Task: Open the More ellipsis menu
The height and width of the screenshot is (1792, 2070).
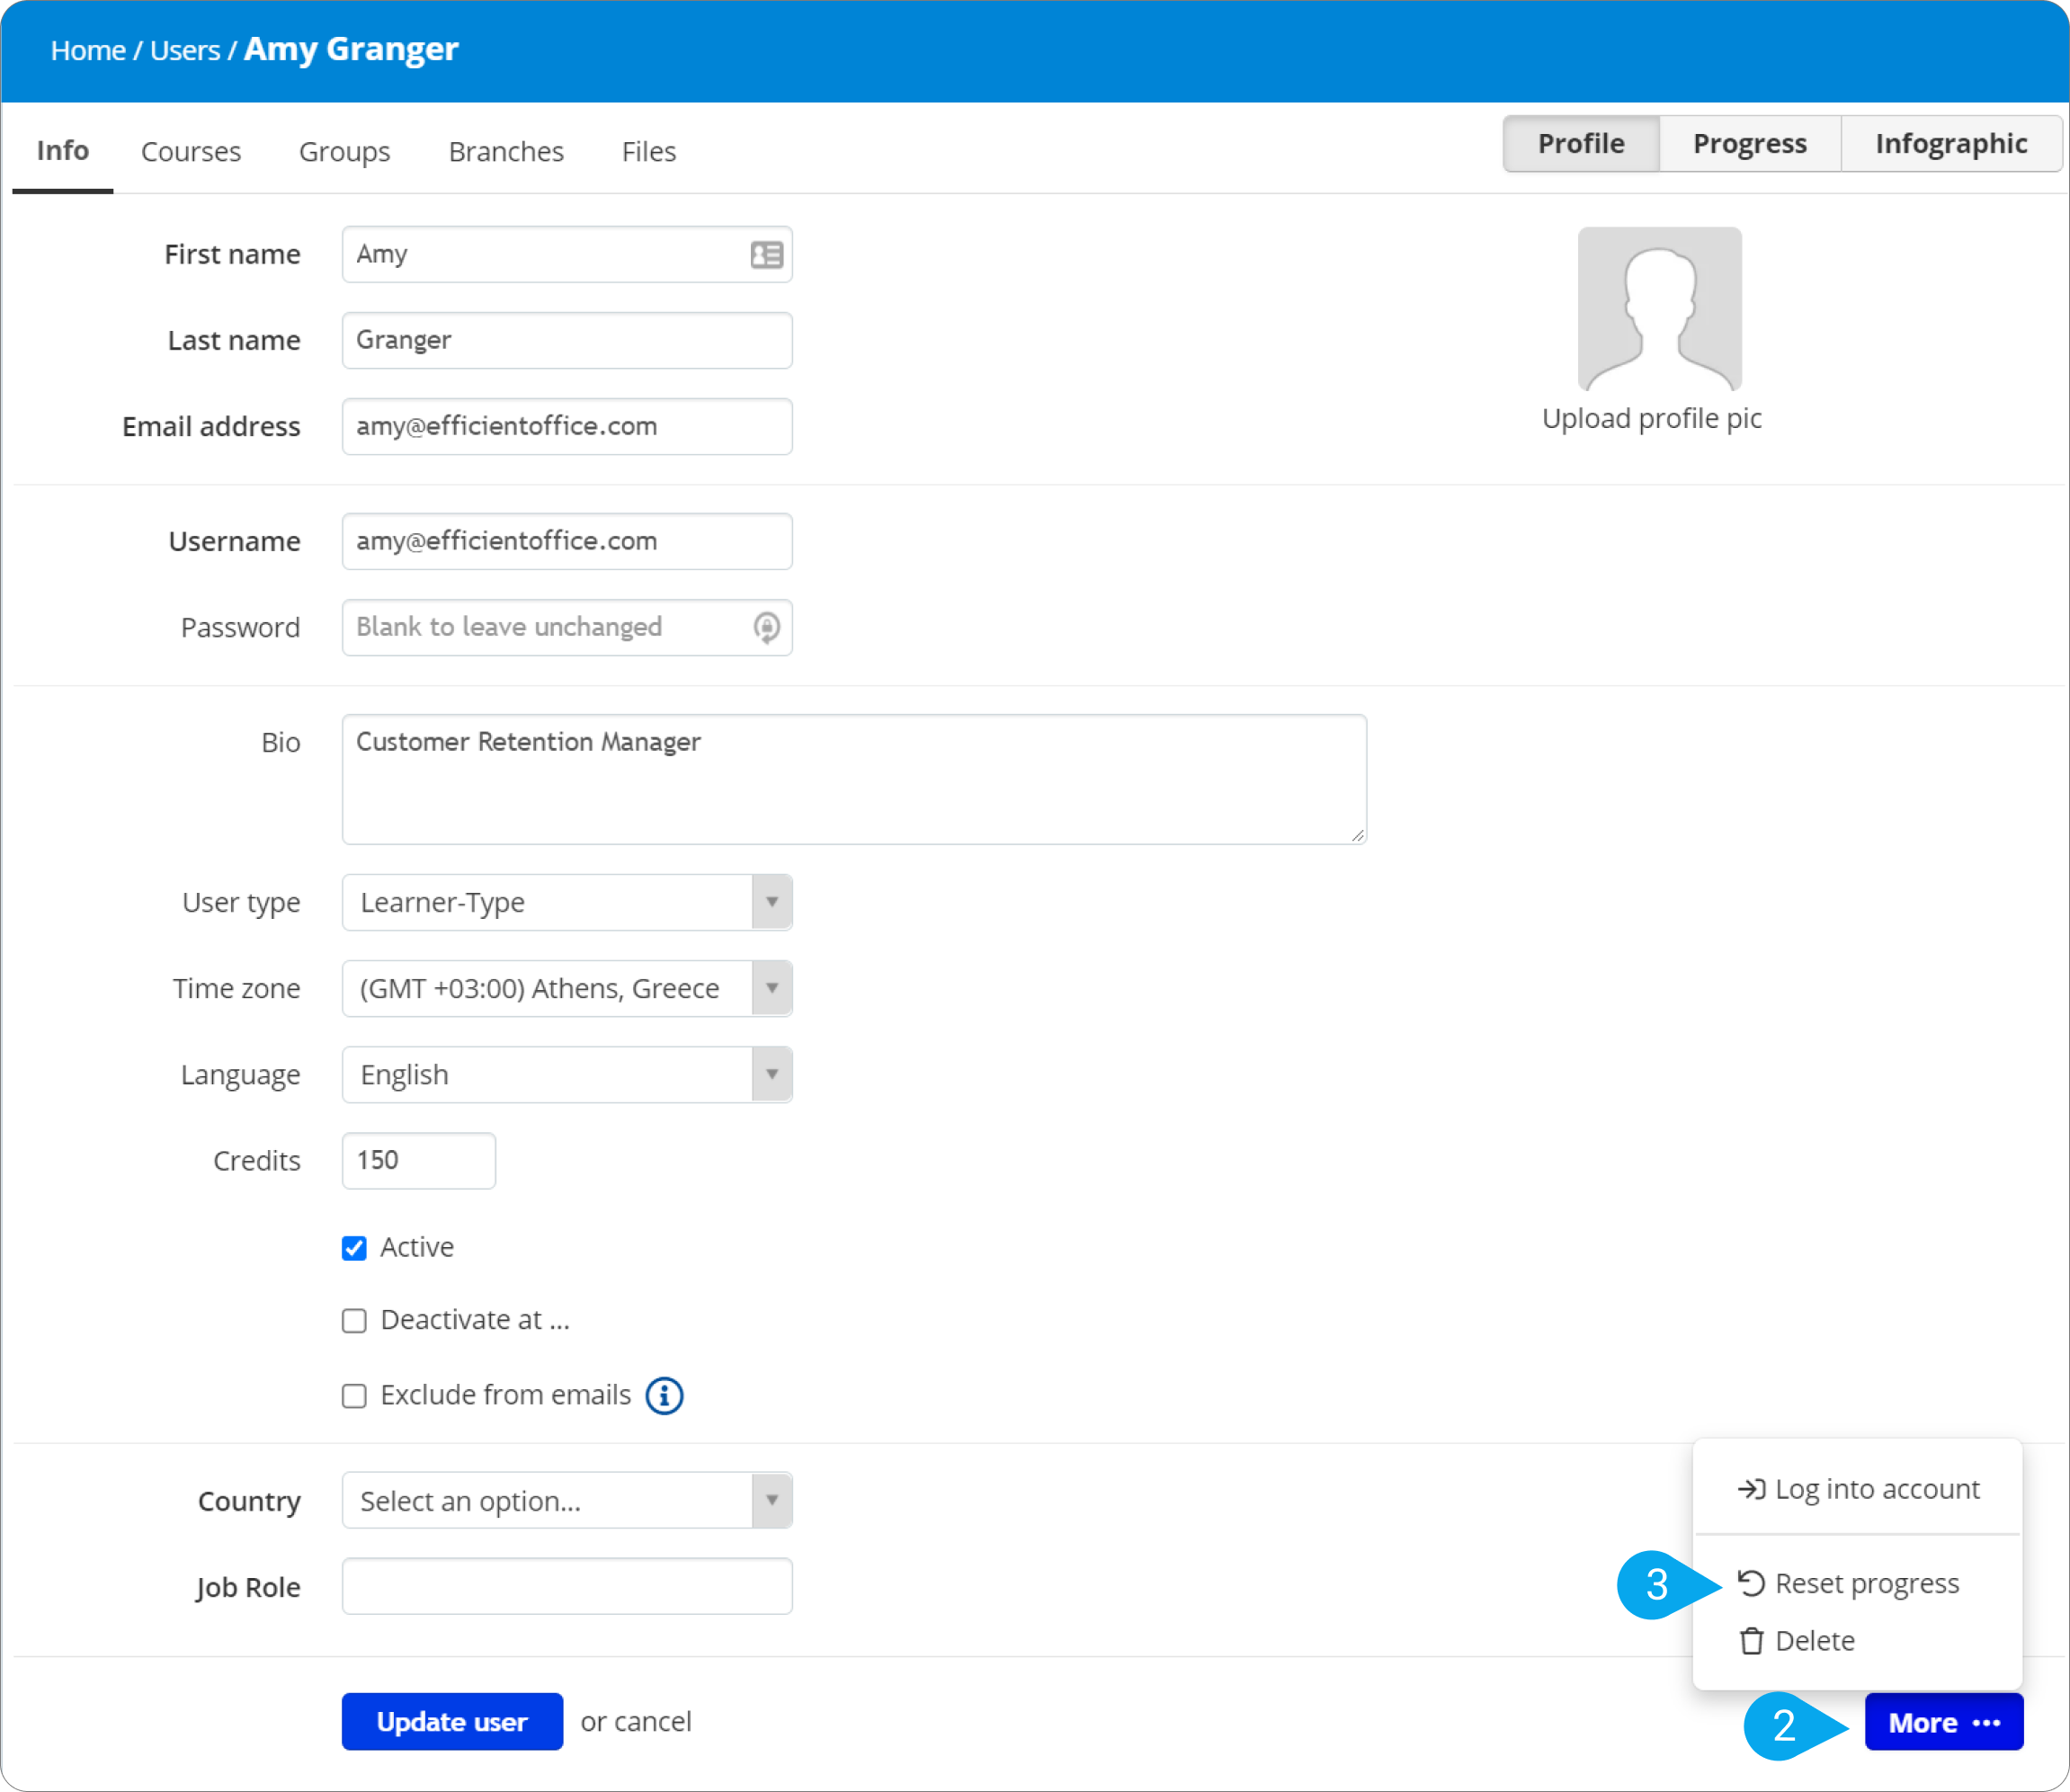Action: [x=1941, y=1722]
